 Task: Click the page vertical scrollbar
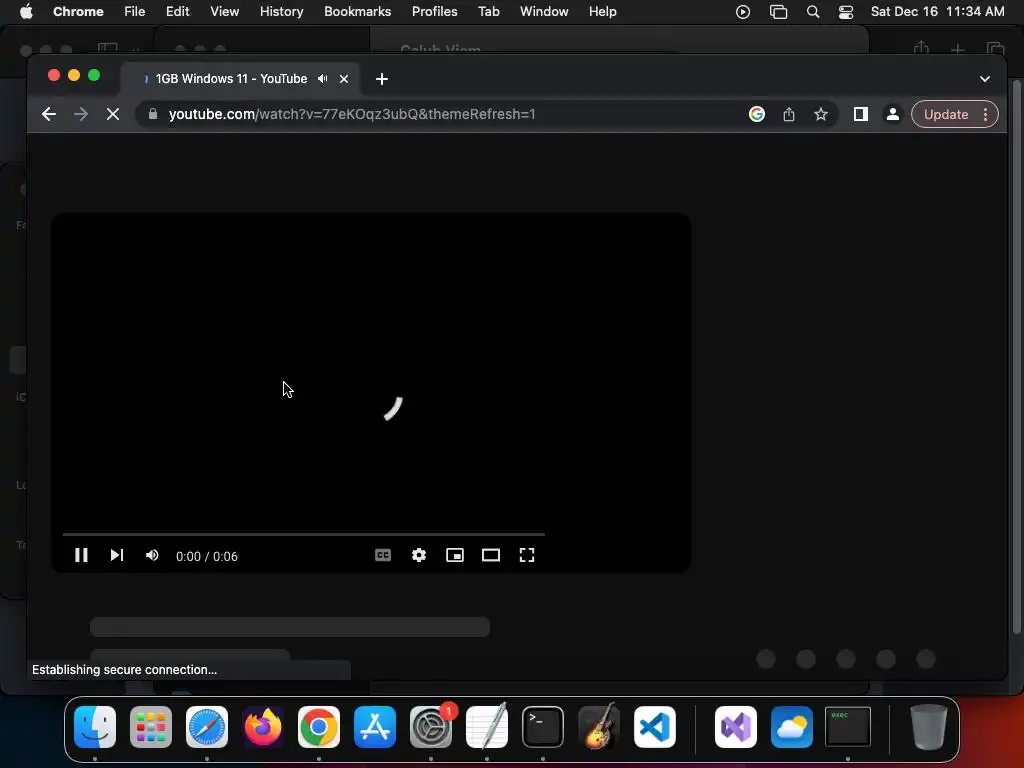tap(1016, 356)
